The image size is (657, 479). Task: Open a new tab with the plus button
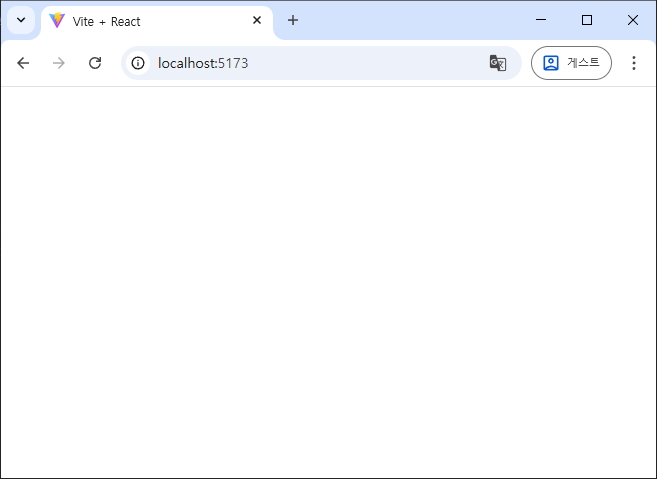pos(293,20)
